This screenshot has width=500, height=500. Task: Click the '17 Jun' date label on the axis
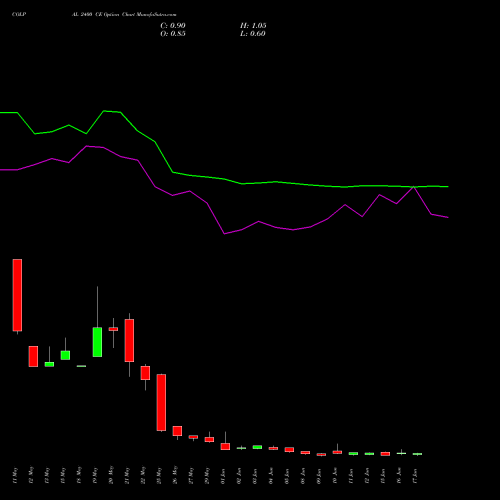415,476
